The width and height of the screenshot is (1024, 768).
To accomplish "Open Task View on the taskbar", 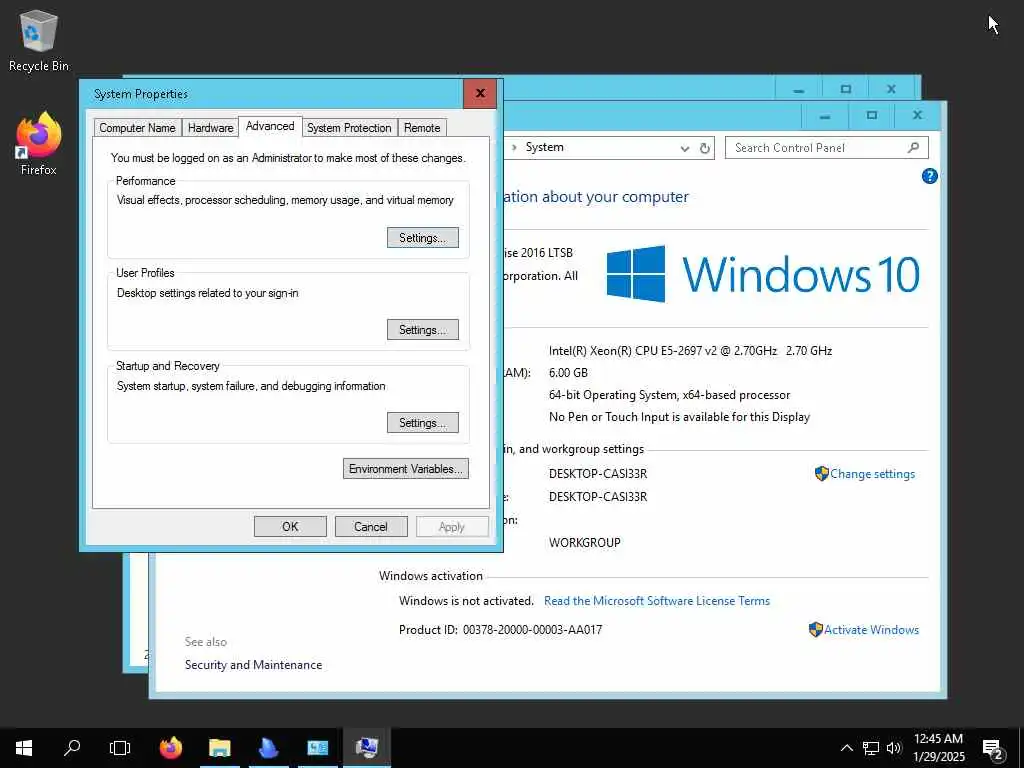I will tap(120, 748).
